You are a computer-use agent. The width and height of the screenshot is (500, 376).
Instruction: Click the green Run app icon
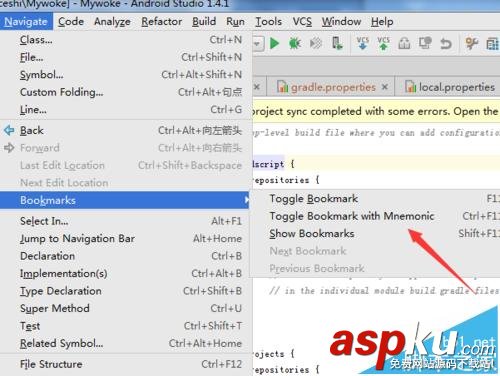pyautogui.click(x=274, y=43)
